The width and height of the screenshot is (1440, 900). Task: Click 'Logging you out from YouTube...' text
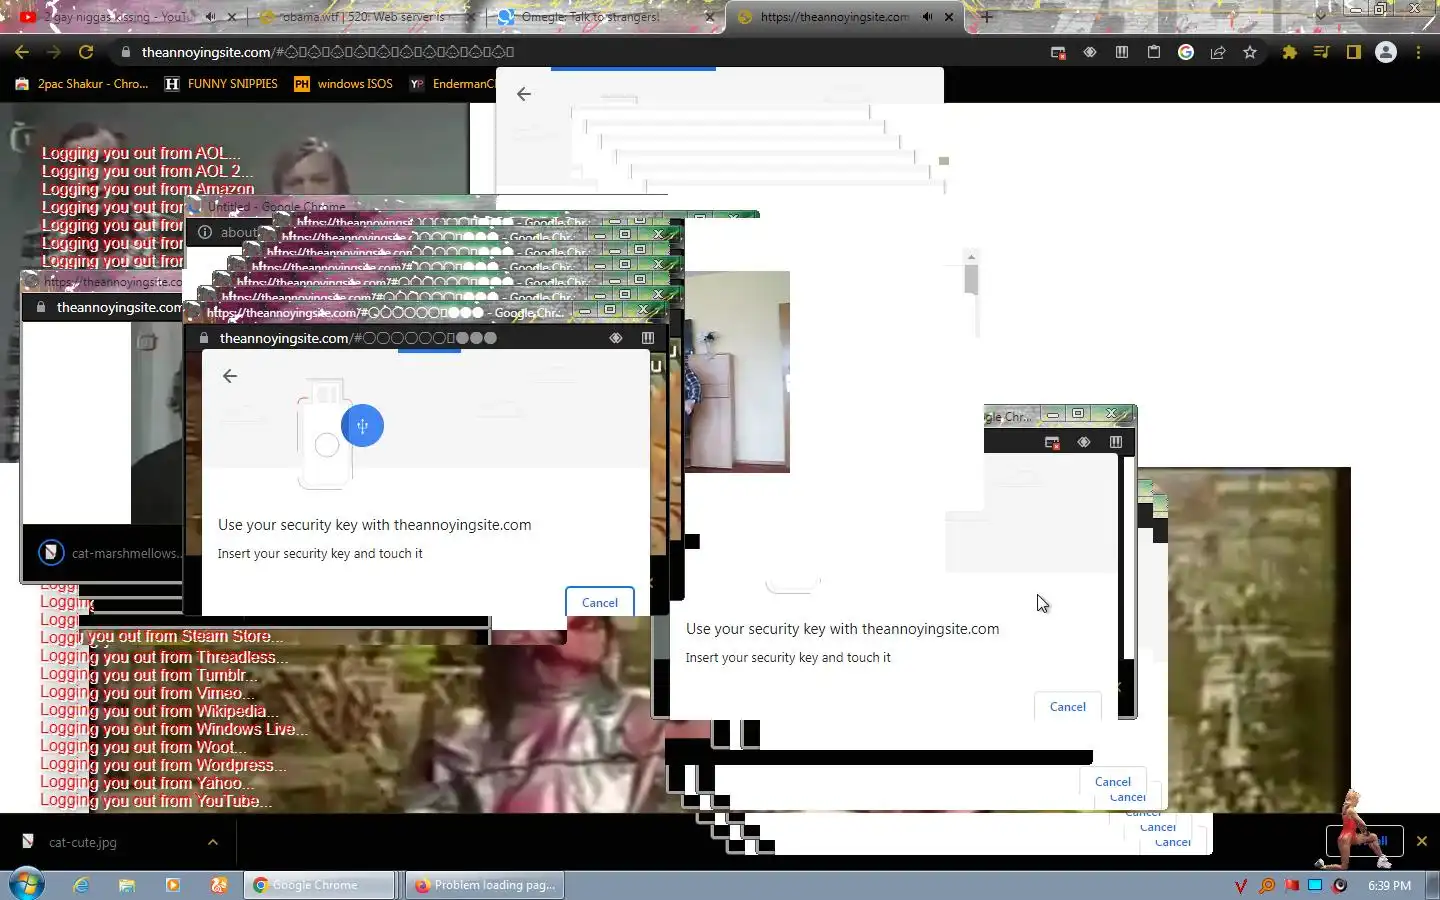[156, 801]
